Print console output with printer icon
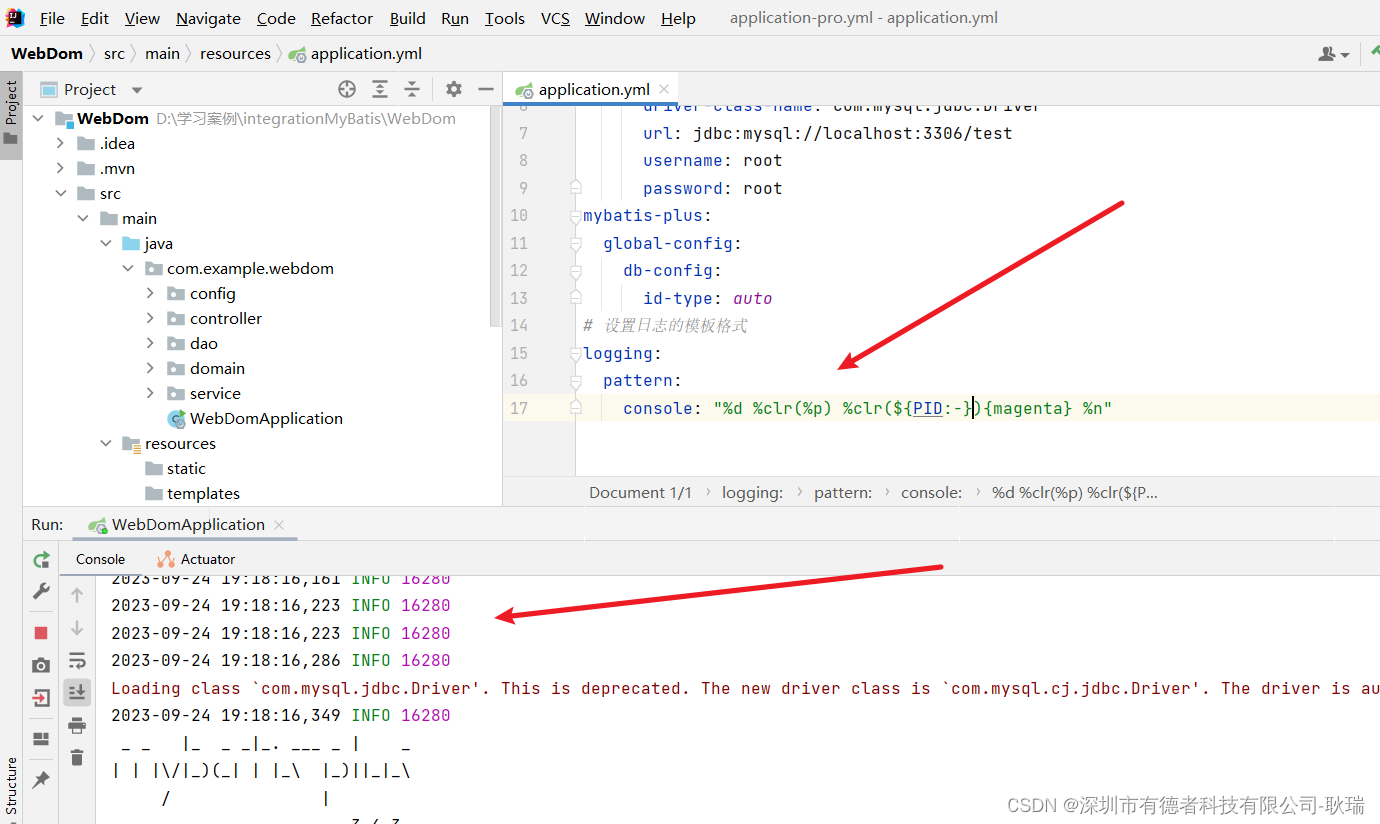Image resolution: width=1380 pixels, height=824 pixels. tap(77, 725)
